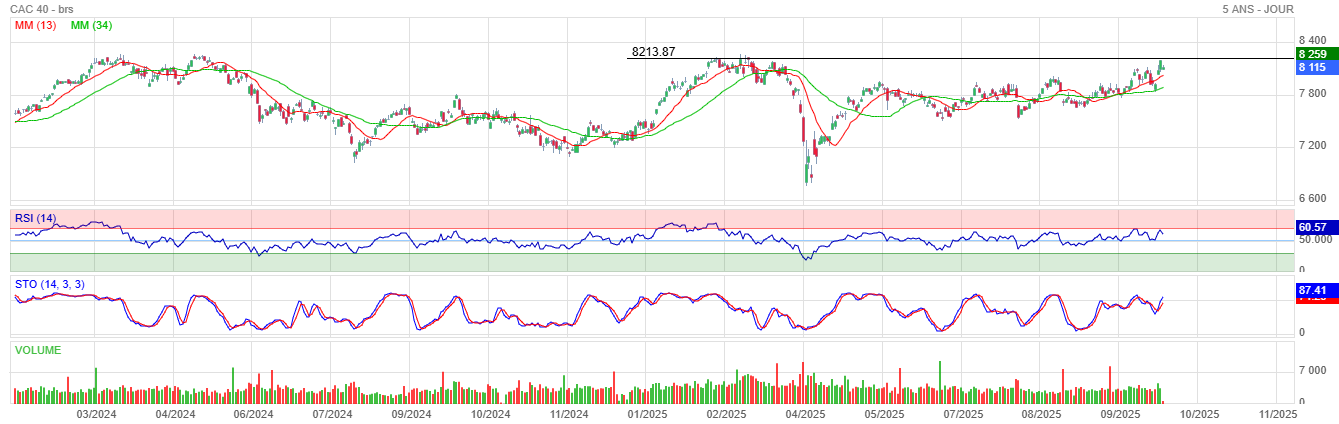Click the stochastic value tag 87.41
The height and width of the screenshot is (424, 1339).
coord(1311,290)
